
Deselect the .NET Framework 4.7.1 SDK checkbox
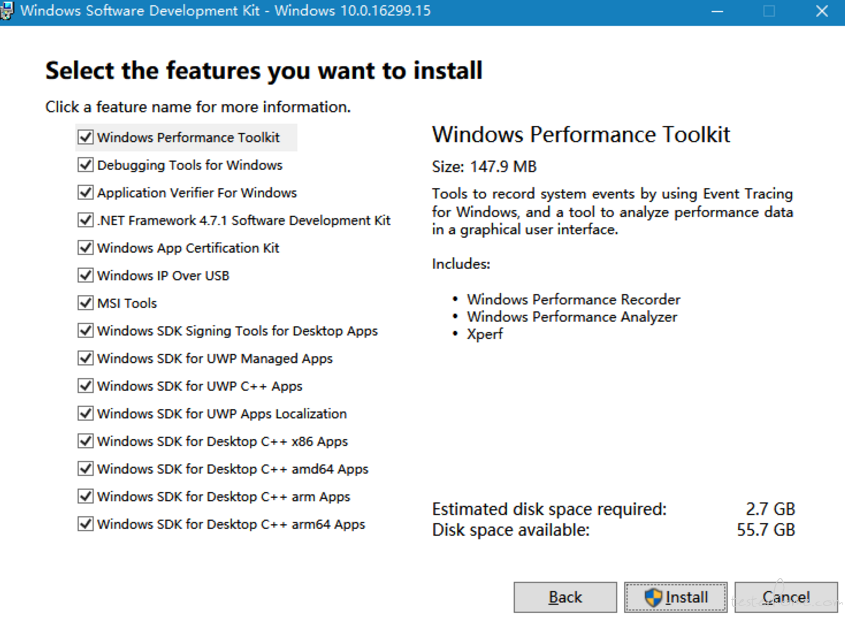tap(86, 220)
